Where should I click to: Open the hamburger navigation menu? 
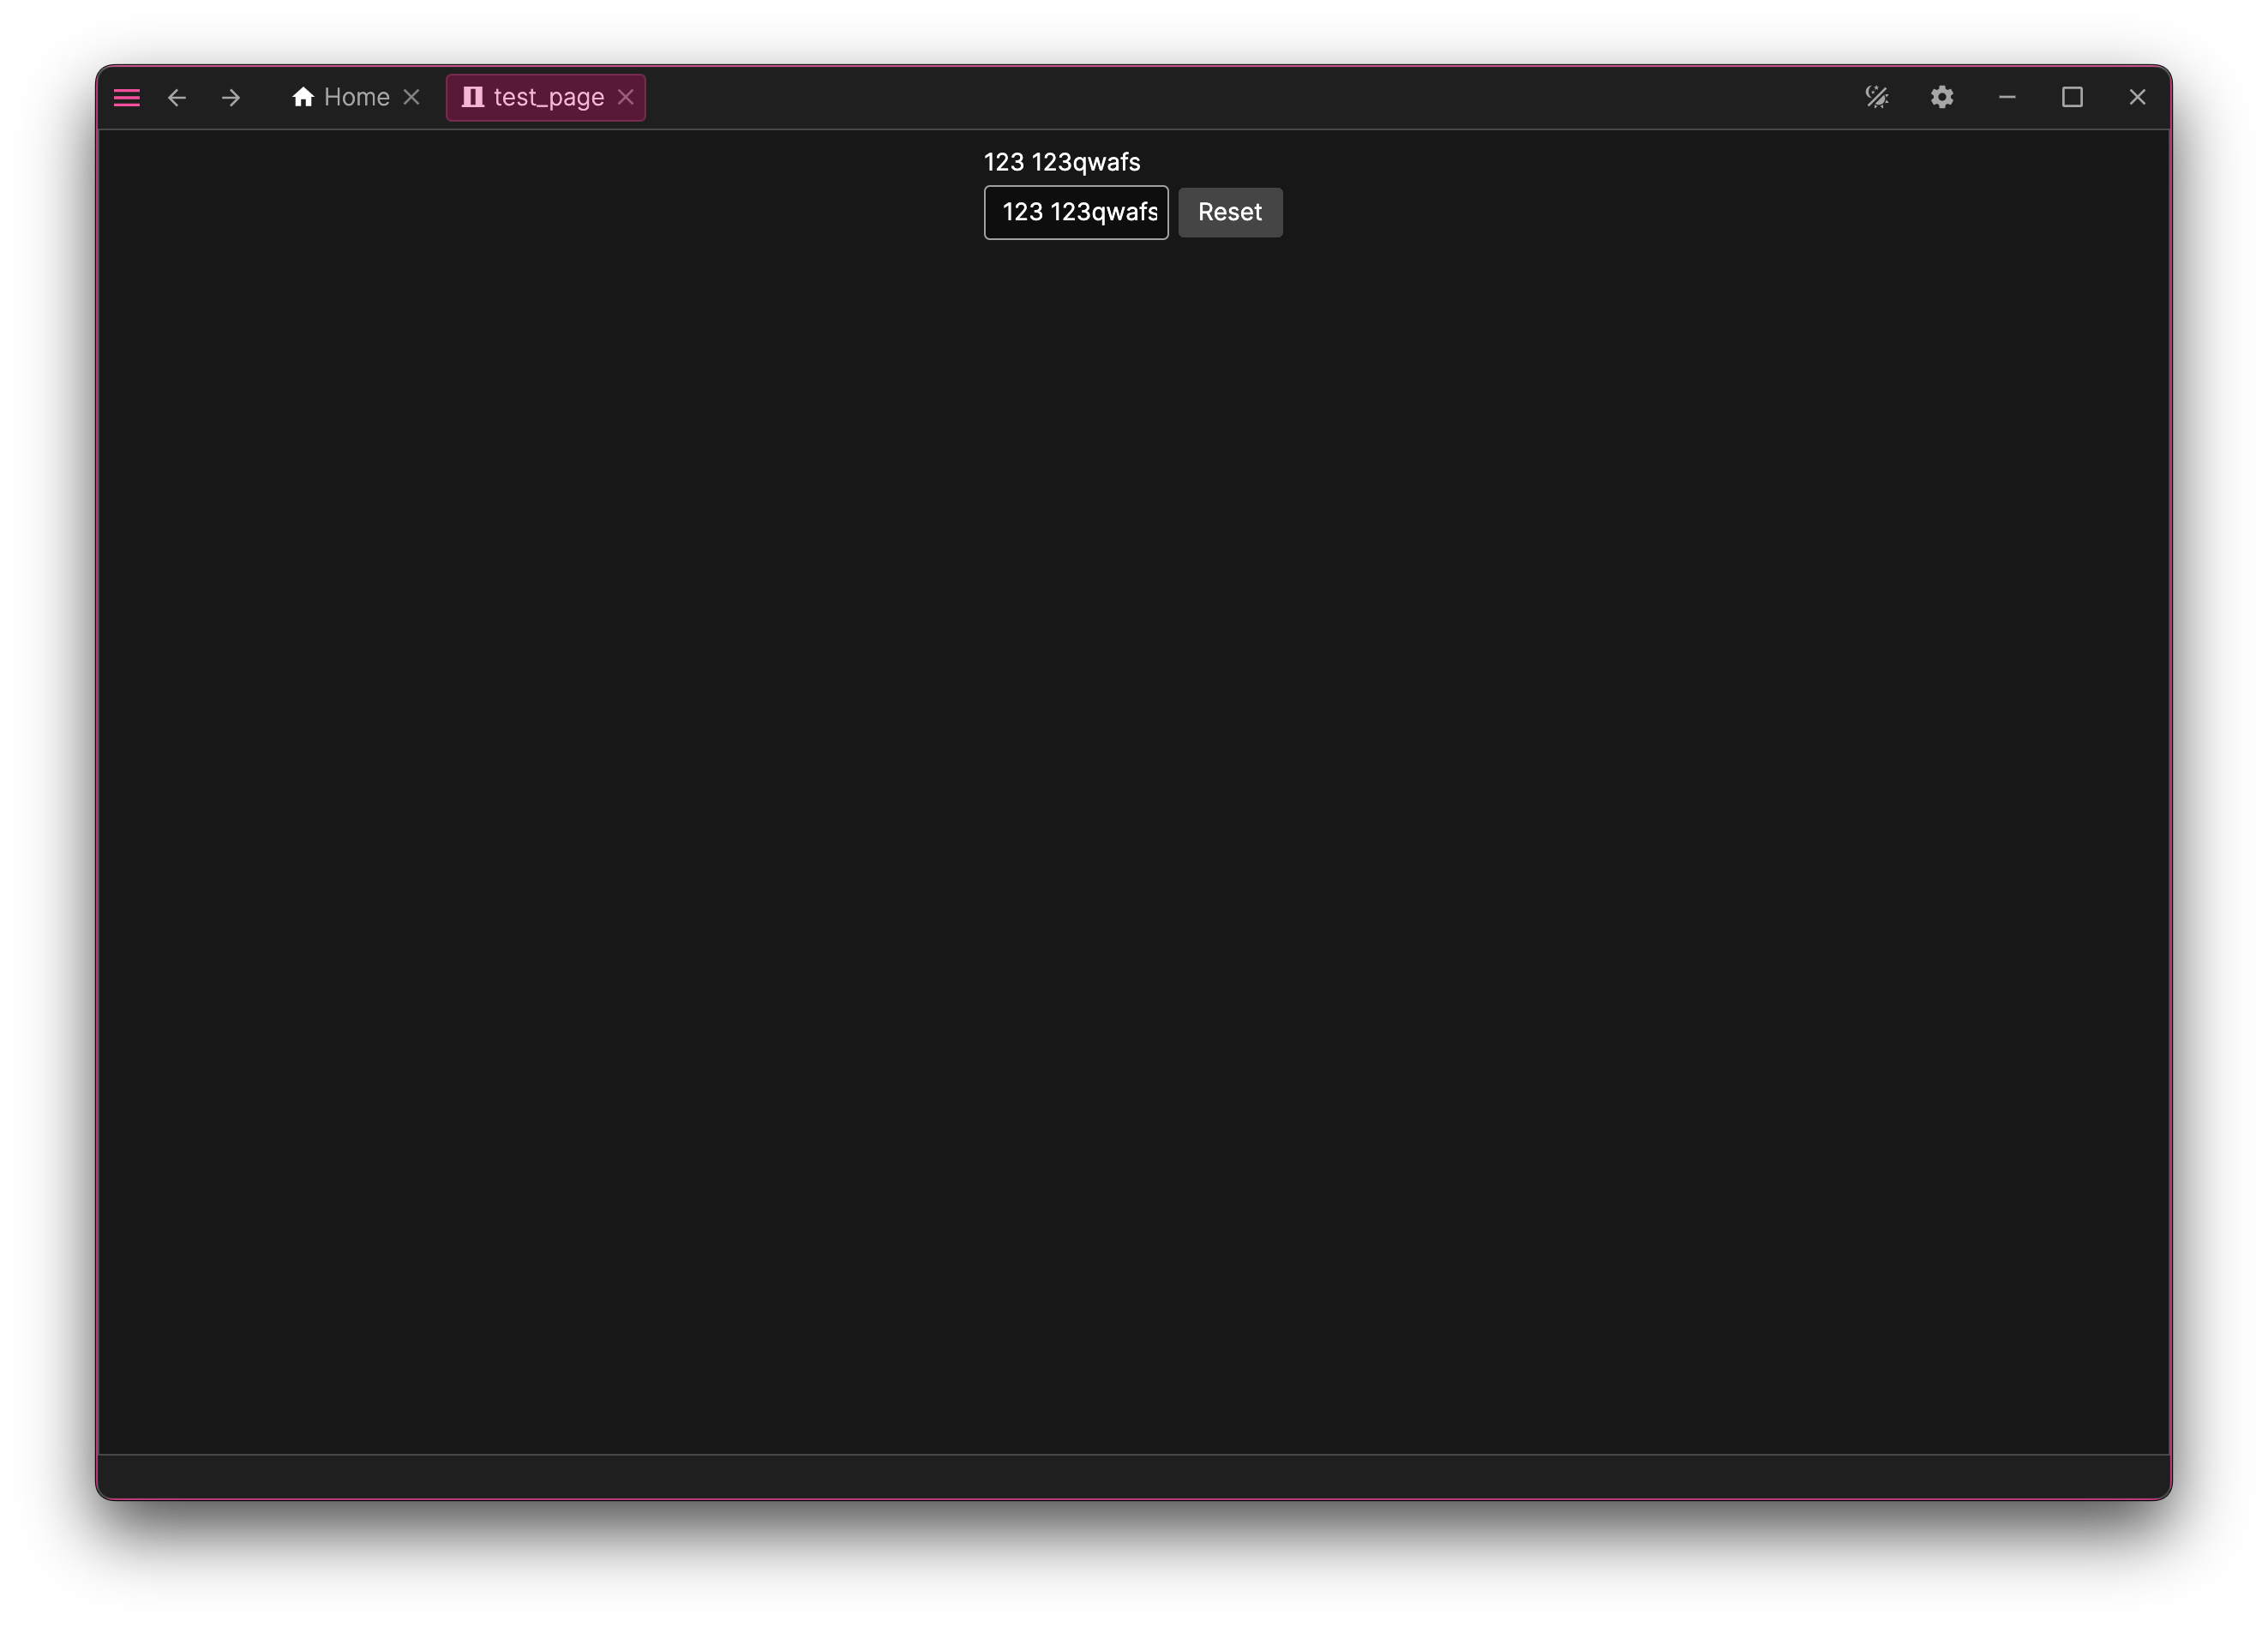[x=127, y=97]
